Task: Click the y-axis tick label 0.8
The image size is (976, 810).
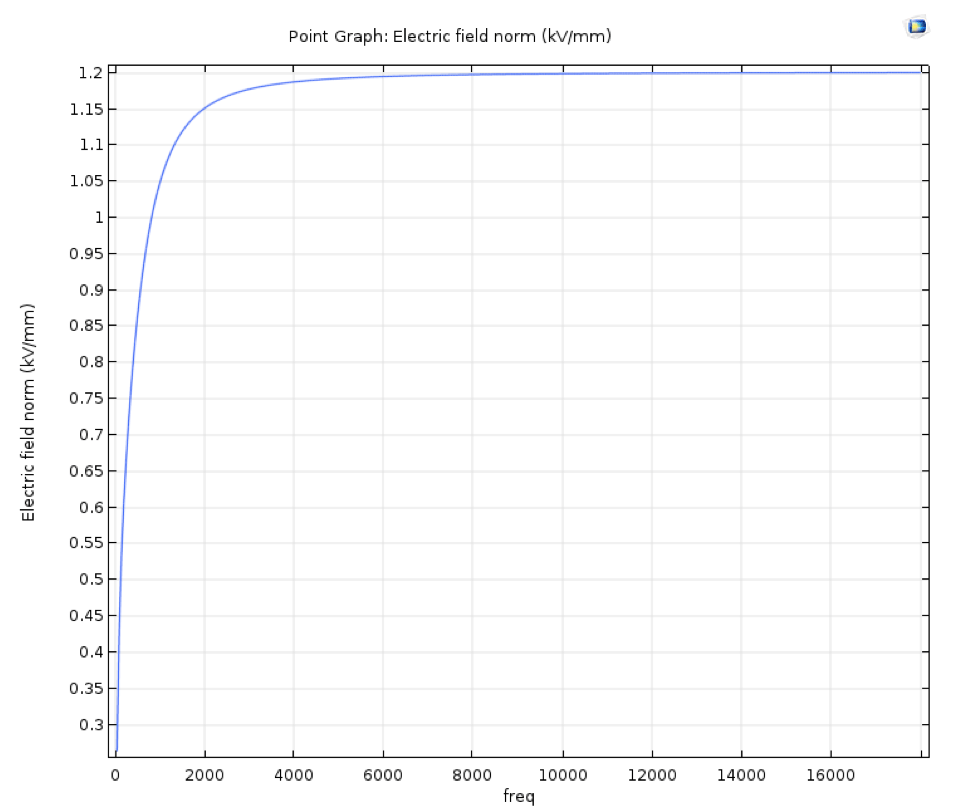Action: coord(91,362)
